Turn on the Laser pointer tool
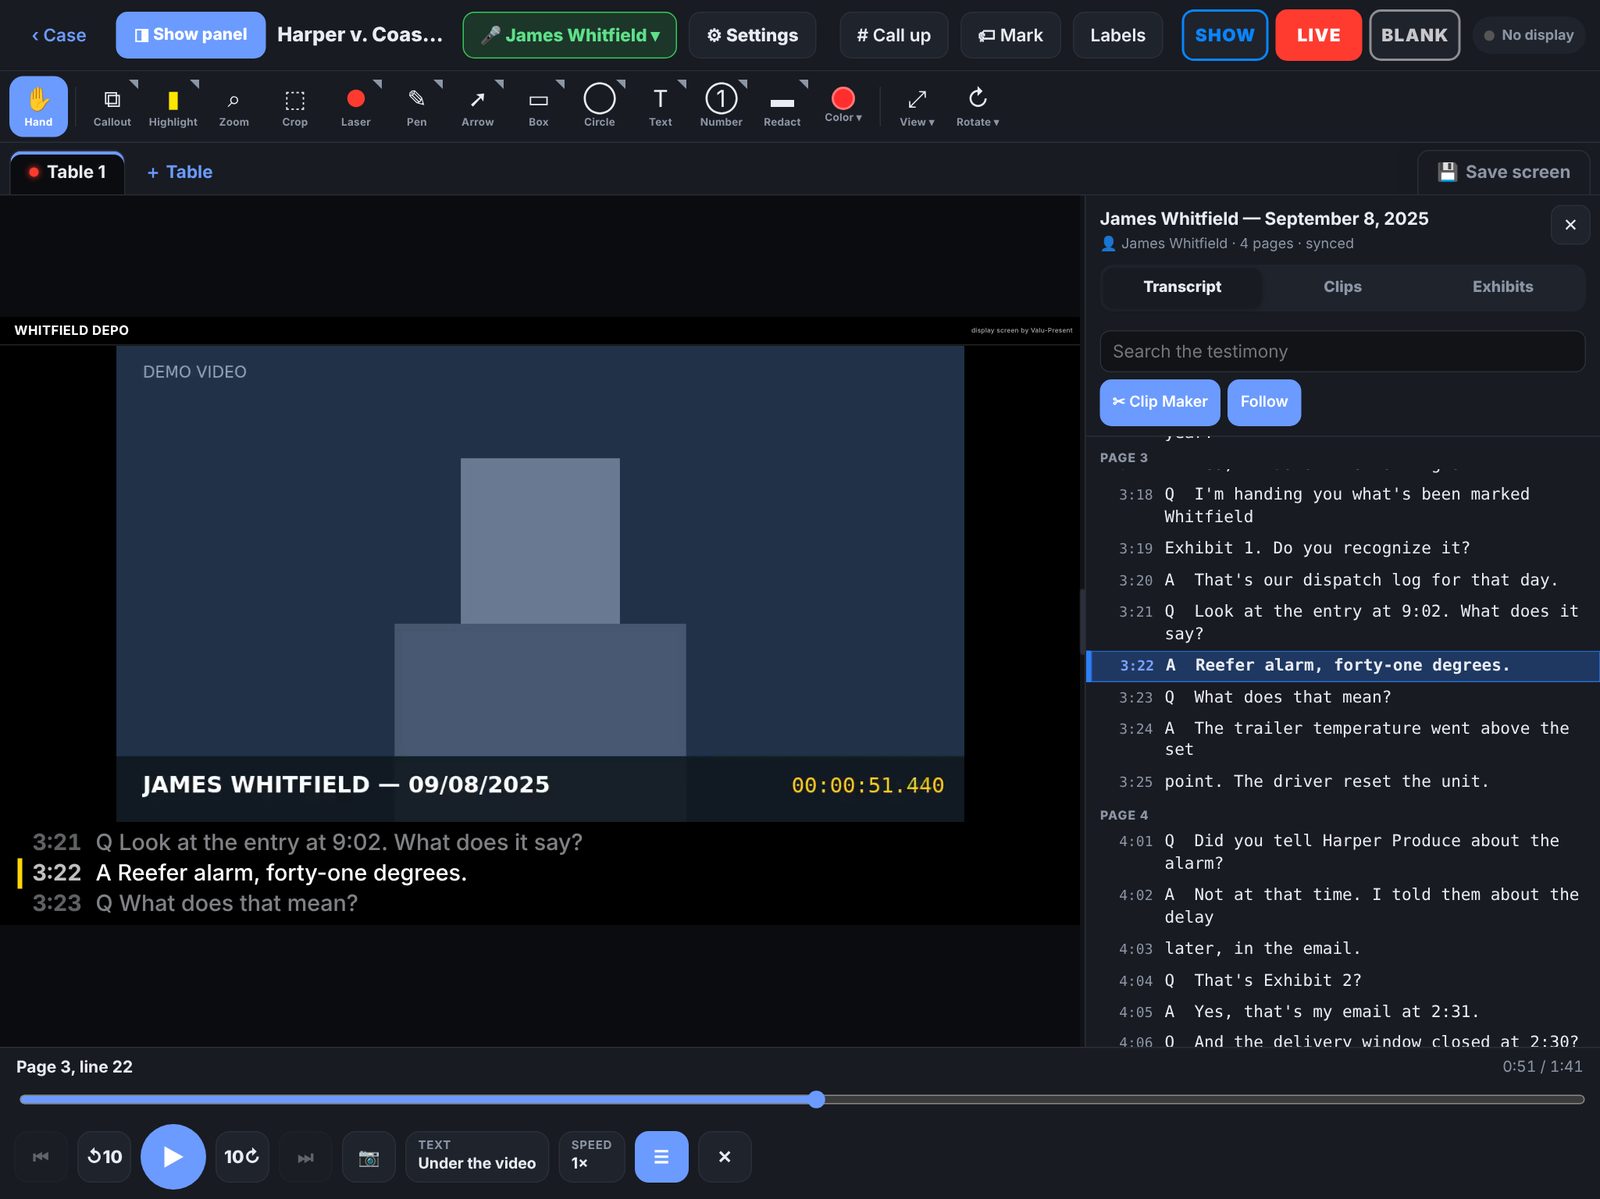1600x1199 pixels. pos(356,106)
